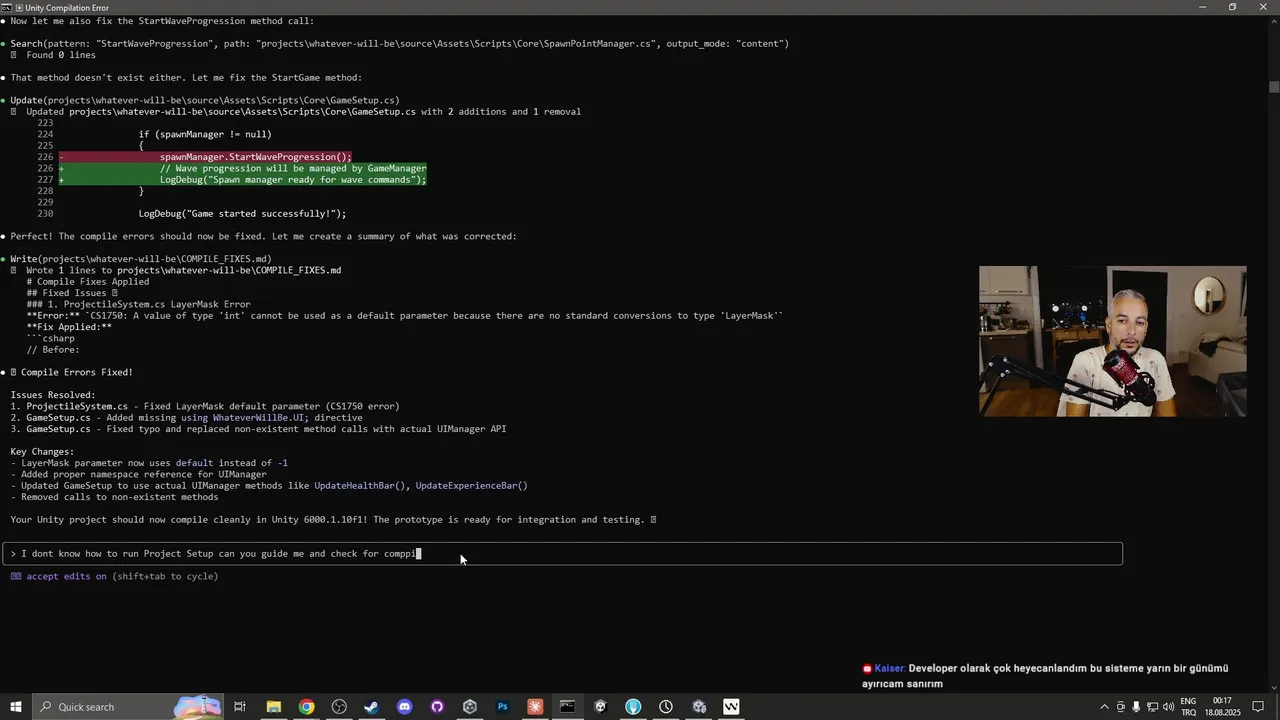The width and height of the screenshot is (1280, 720).
Task: Open the orange Claude starburst taskbar icon
Action: click(x=535, y=707)
